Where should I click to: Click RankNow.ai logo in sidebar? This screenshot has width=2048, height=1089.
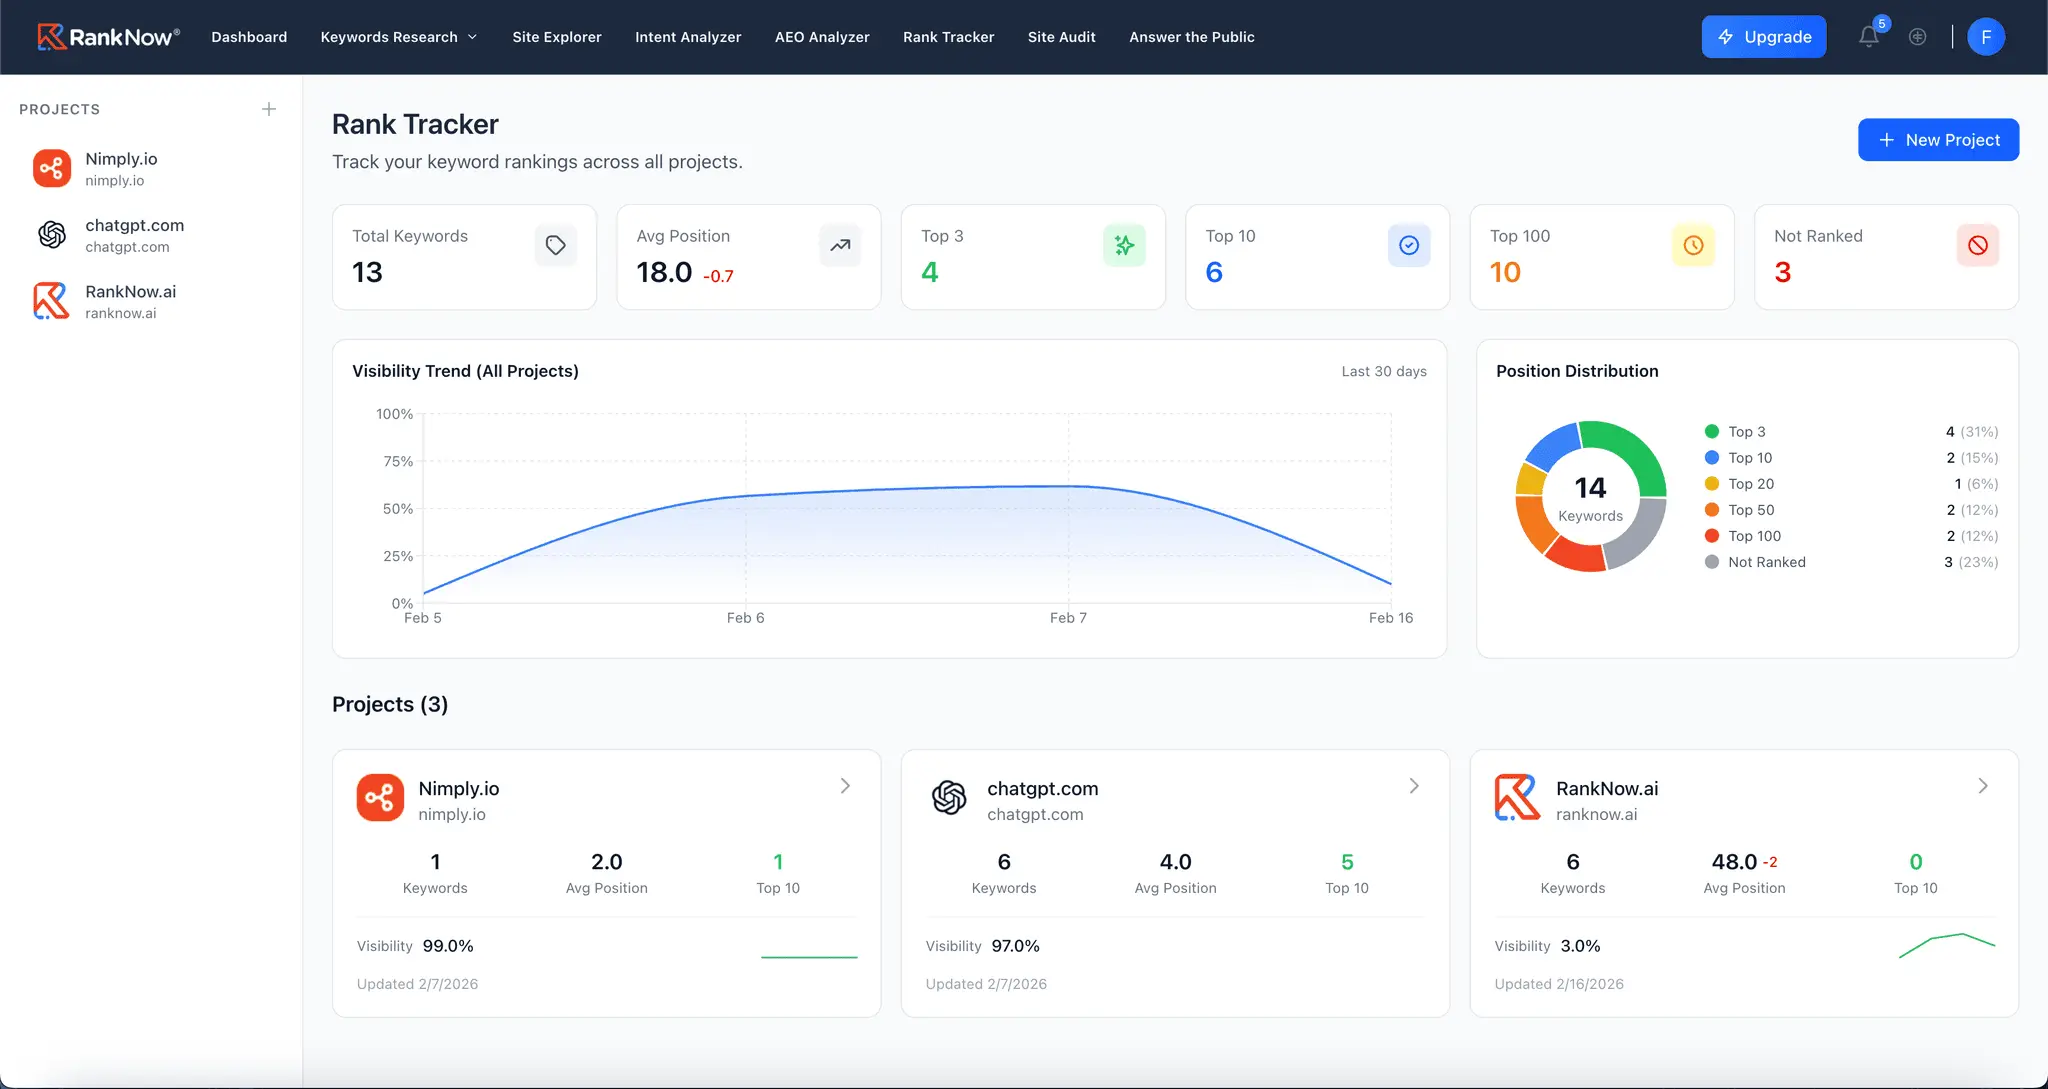pyautogui.click(x=52, y=301)
